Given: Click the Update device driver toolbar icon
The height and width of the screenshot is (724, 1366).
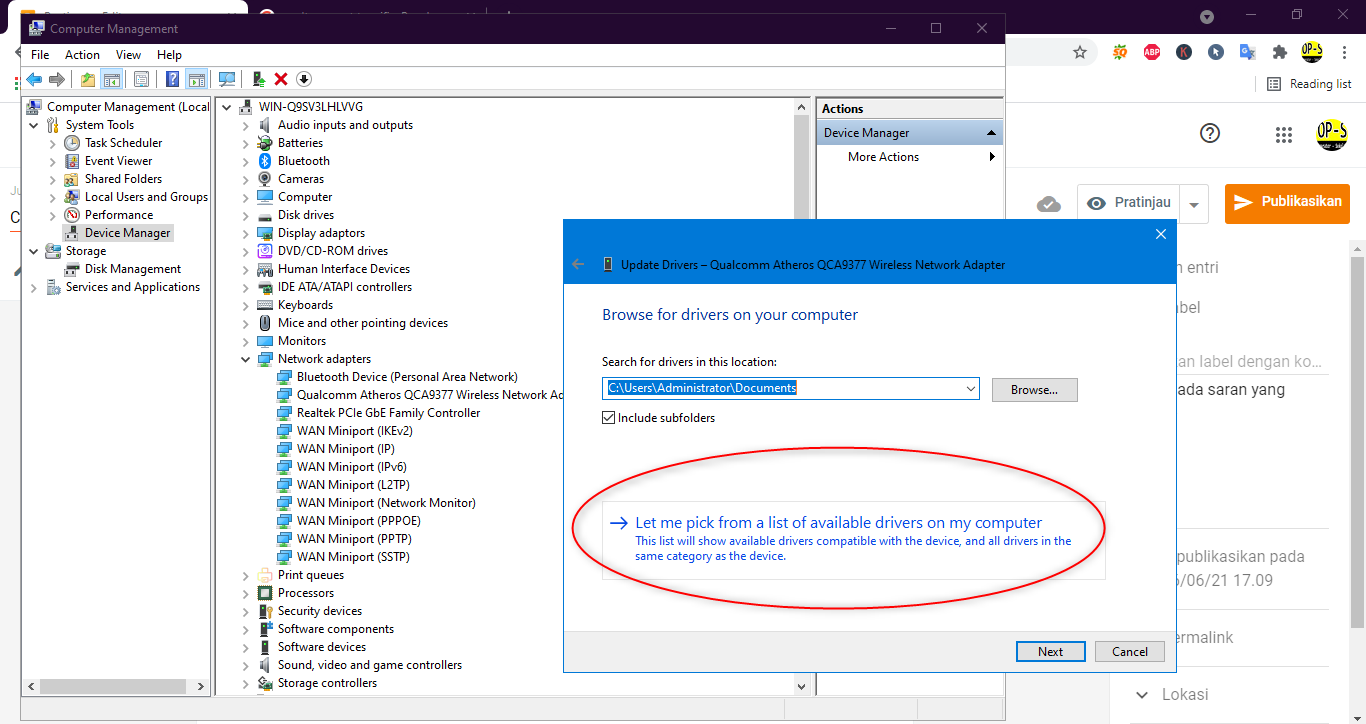Looking at the screenshot, I should pyautogui.click(x=258, y=79).
